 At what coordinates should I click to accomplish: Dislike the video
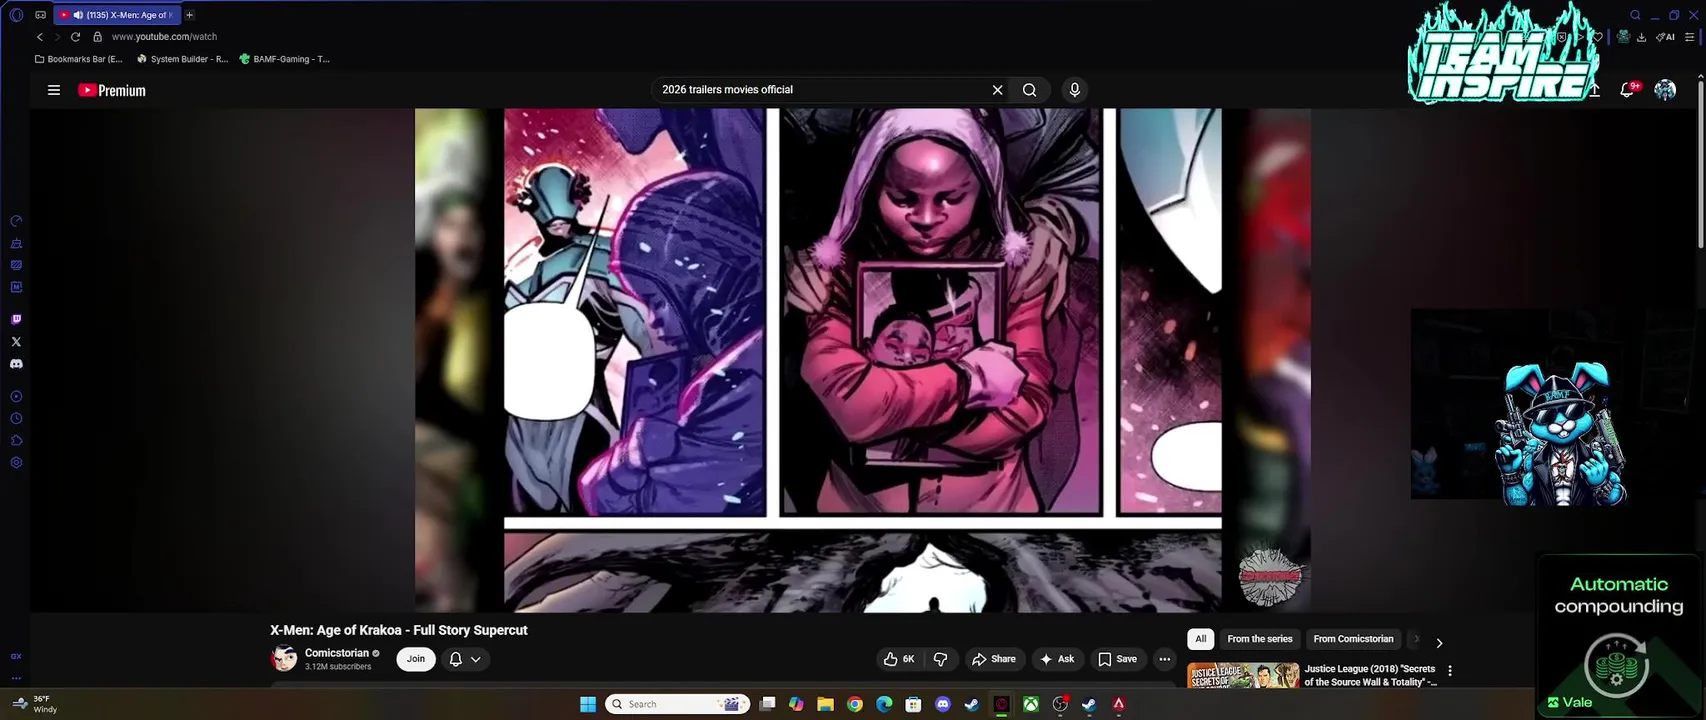point(941,659)
